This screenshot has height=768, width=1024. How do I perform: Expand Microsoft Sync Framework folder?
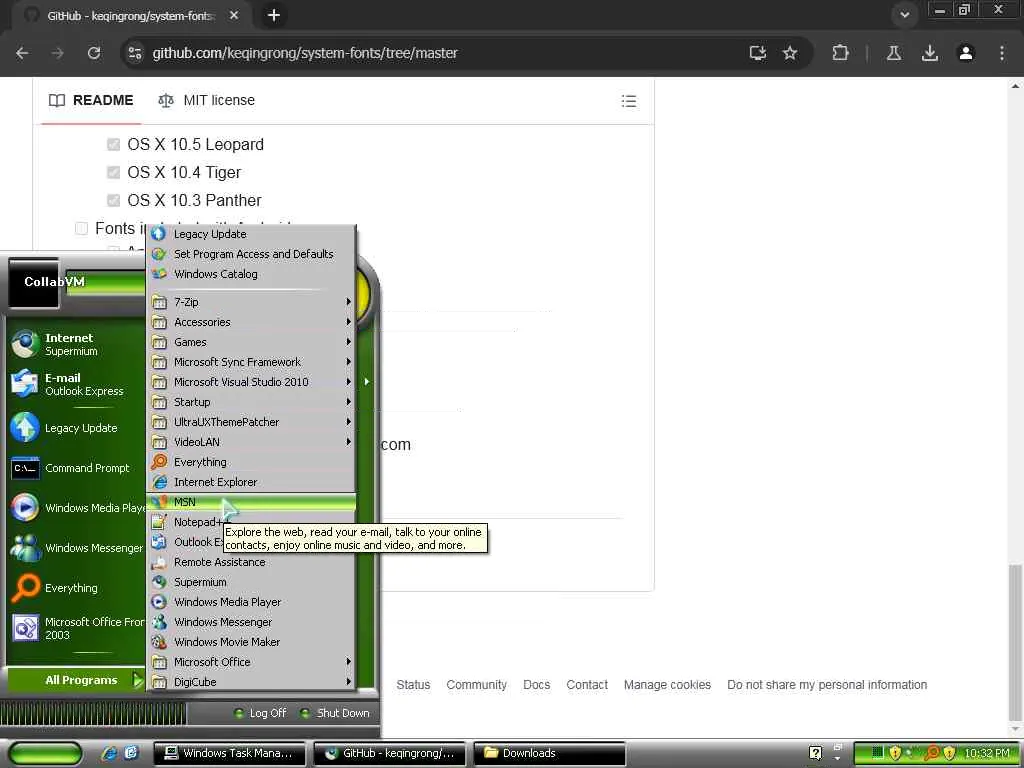[x=251, y=362]
